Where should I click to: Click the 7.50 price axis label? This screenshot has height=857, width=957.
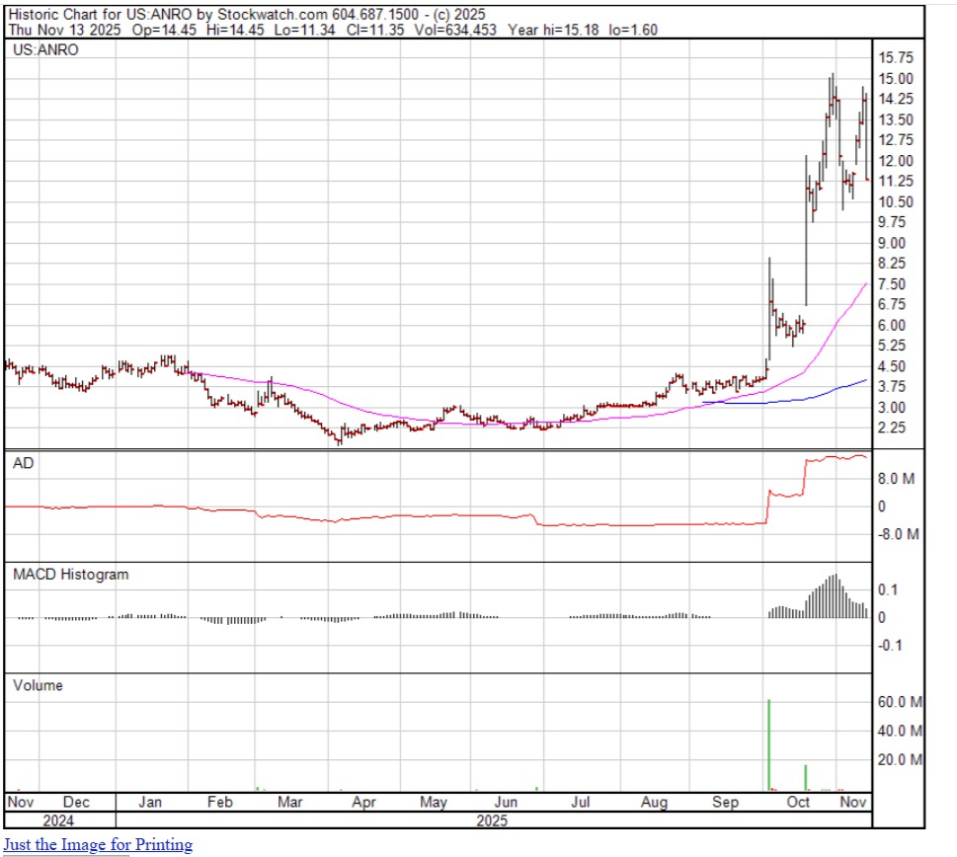pyautogui.click(x=892, y=284)
